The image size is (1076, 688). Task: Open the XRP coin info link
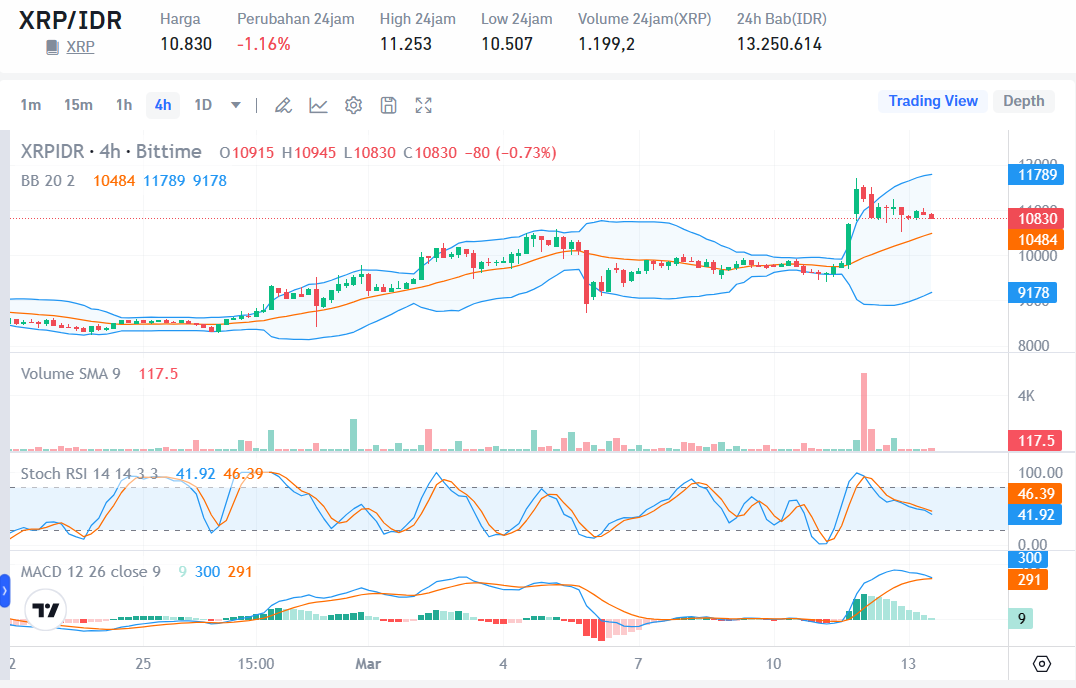tap(80, 47)
